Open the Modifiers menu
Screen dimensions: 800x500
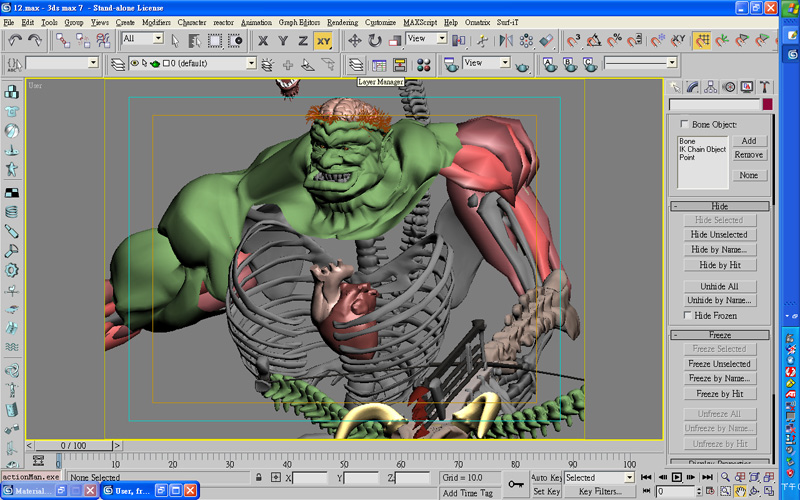pyautogui.click(x=156, y=22)
